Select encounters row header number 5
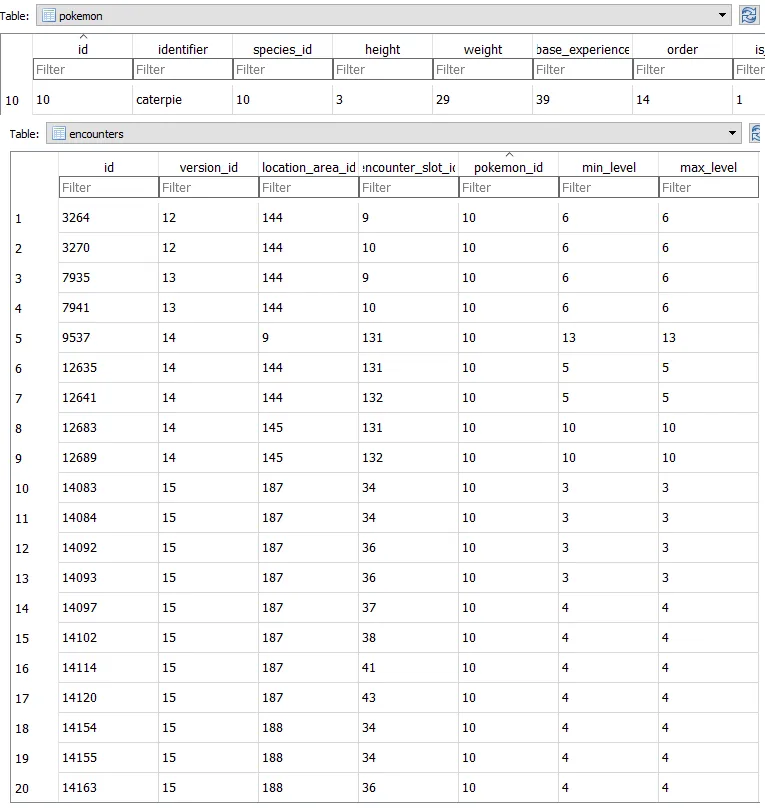This screenshot has height=811, width=765. pos(35,338)
